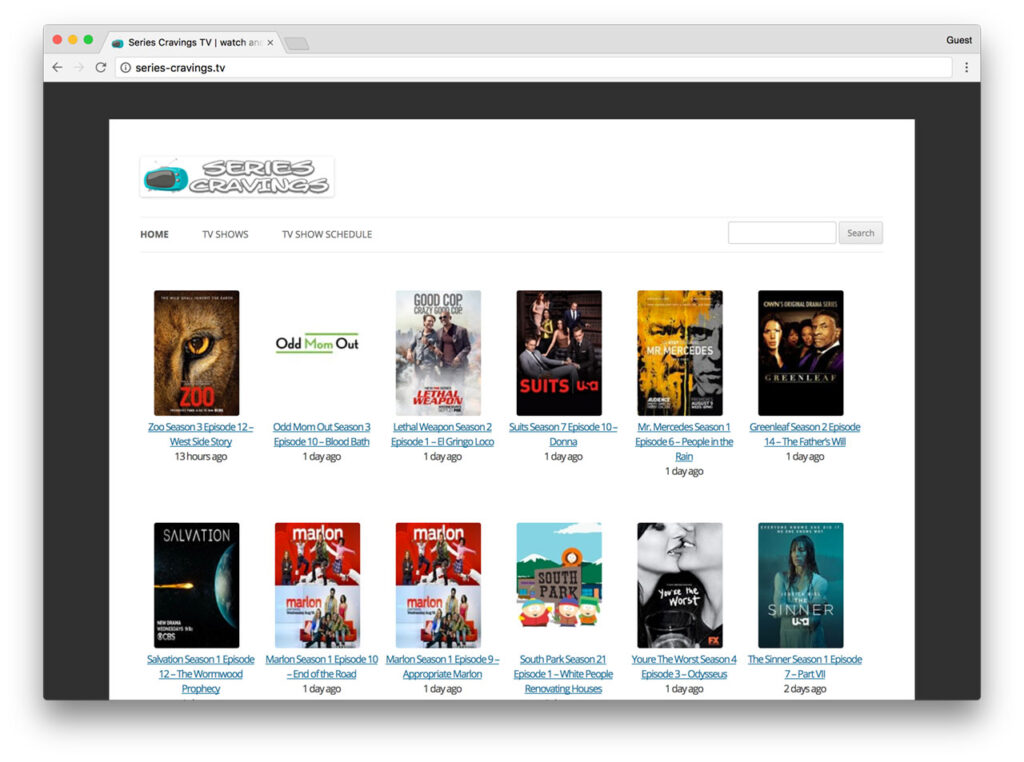
Task: Click the Guest profile label
Action: [x=959, y=40]
